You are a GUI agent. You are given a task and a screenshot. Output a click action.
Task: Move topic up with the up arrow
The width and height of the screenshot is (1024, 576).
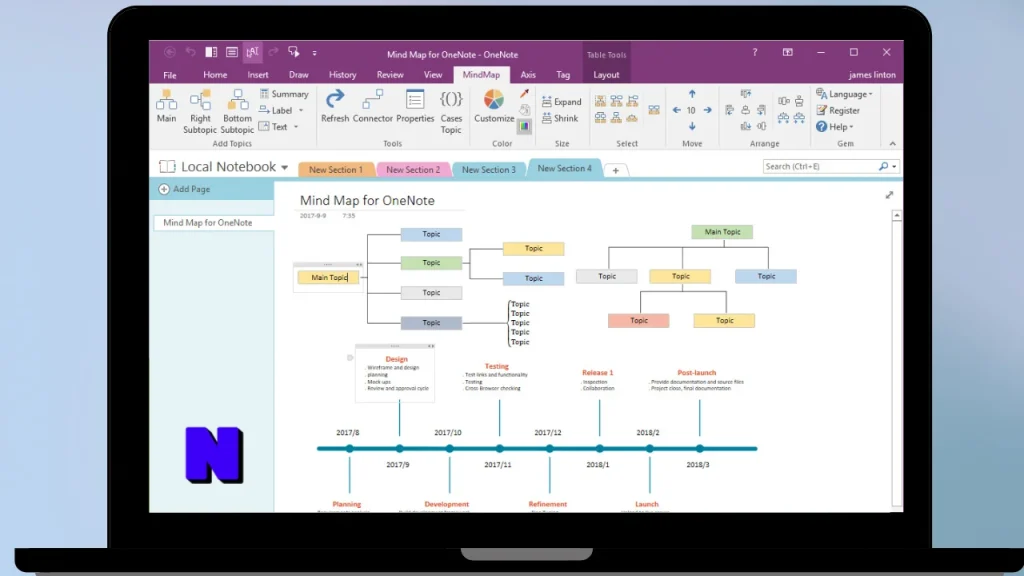pos(692,94)
